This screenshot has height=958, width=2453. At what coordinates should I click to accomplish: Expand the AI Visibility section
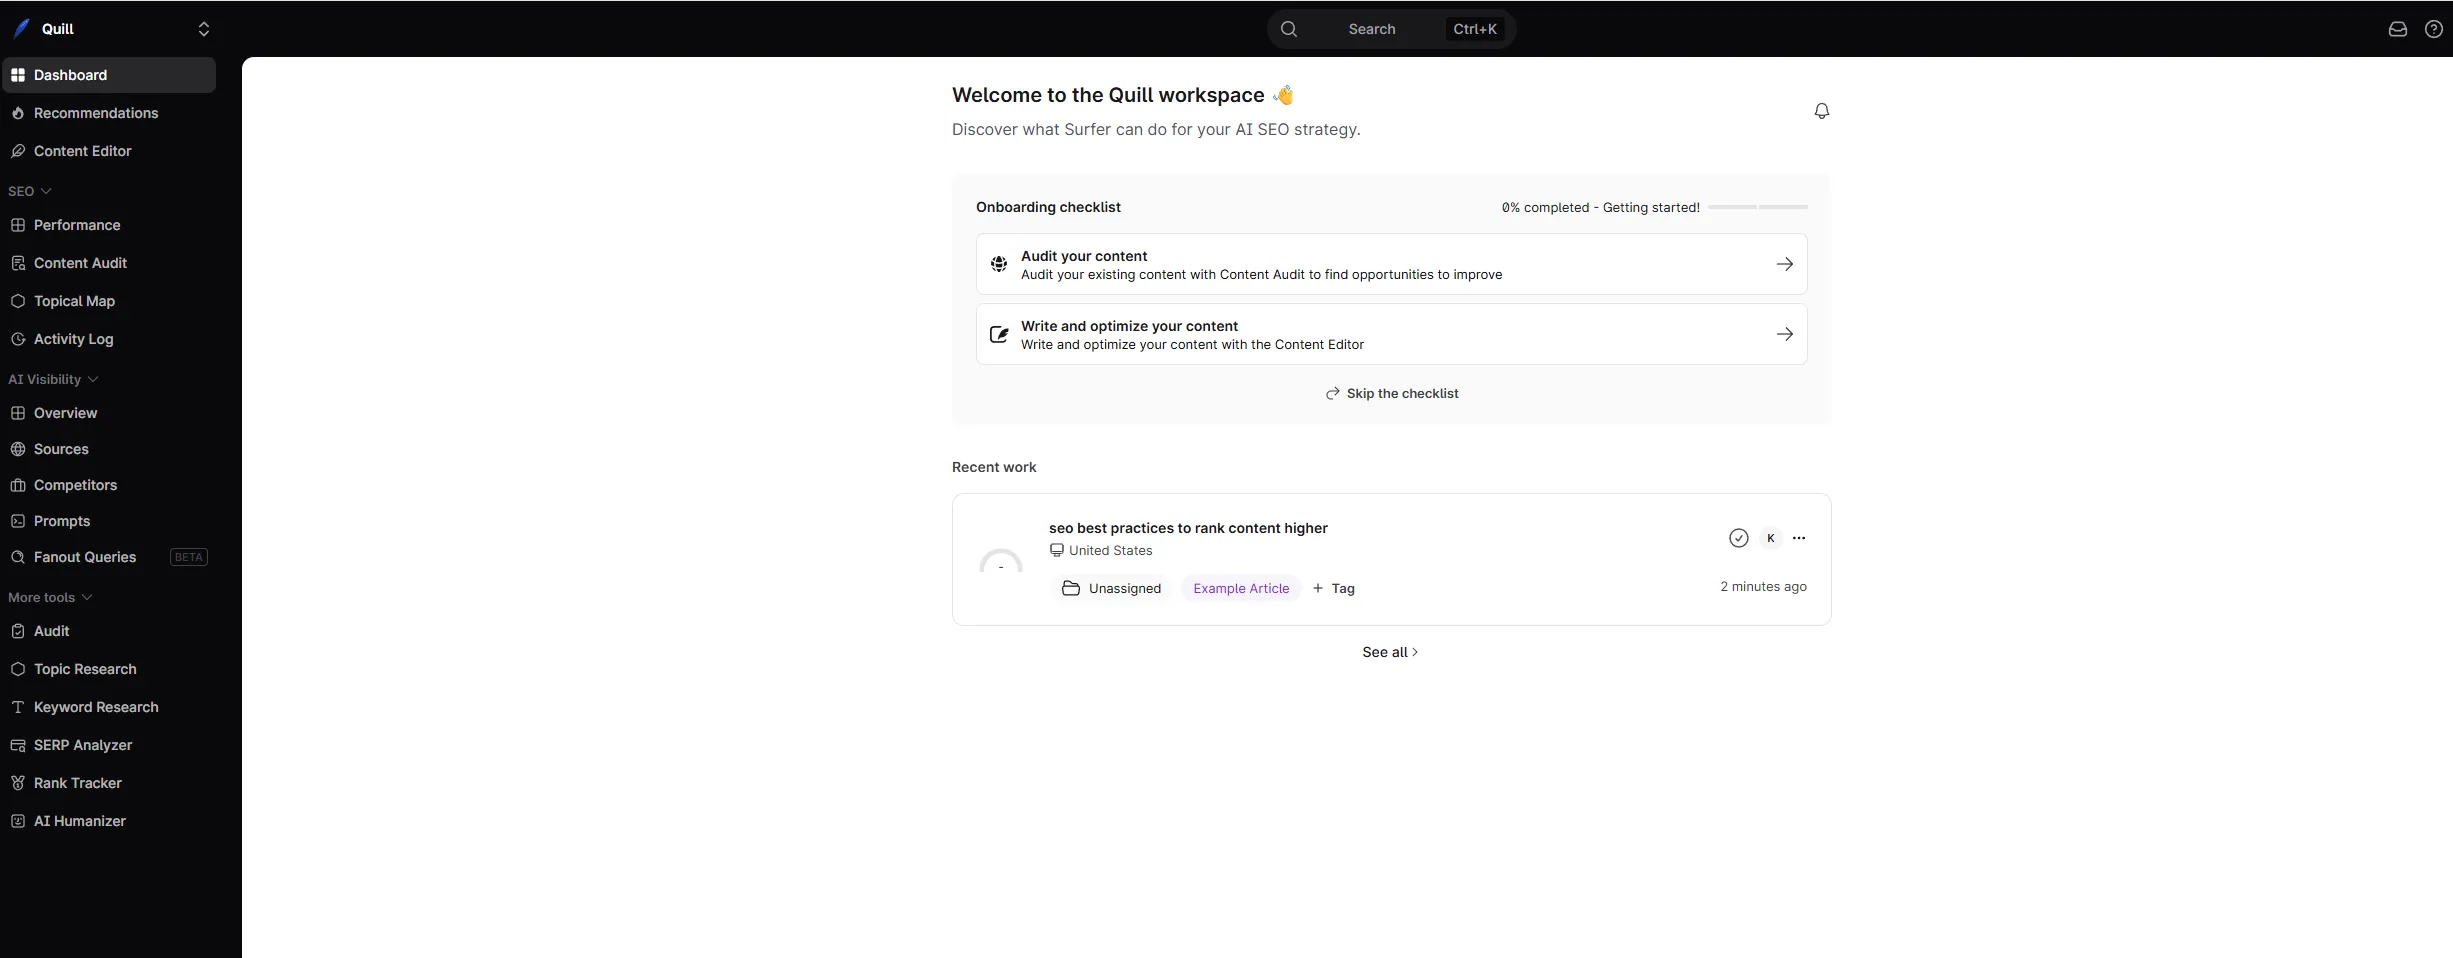pyautogui.click(x=53, y=379)
